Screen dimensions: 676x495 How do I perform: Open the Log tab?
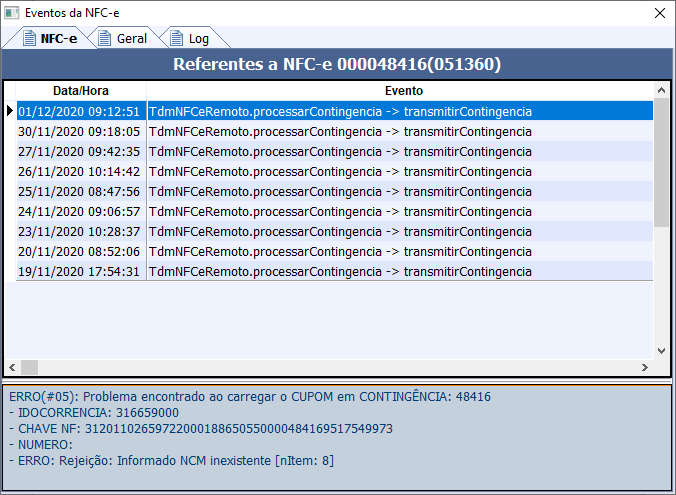pyautogui.click(x=199, y=39)
